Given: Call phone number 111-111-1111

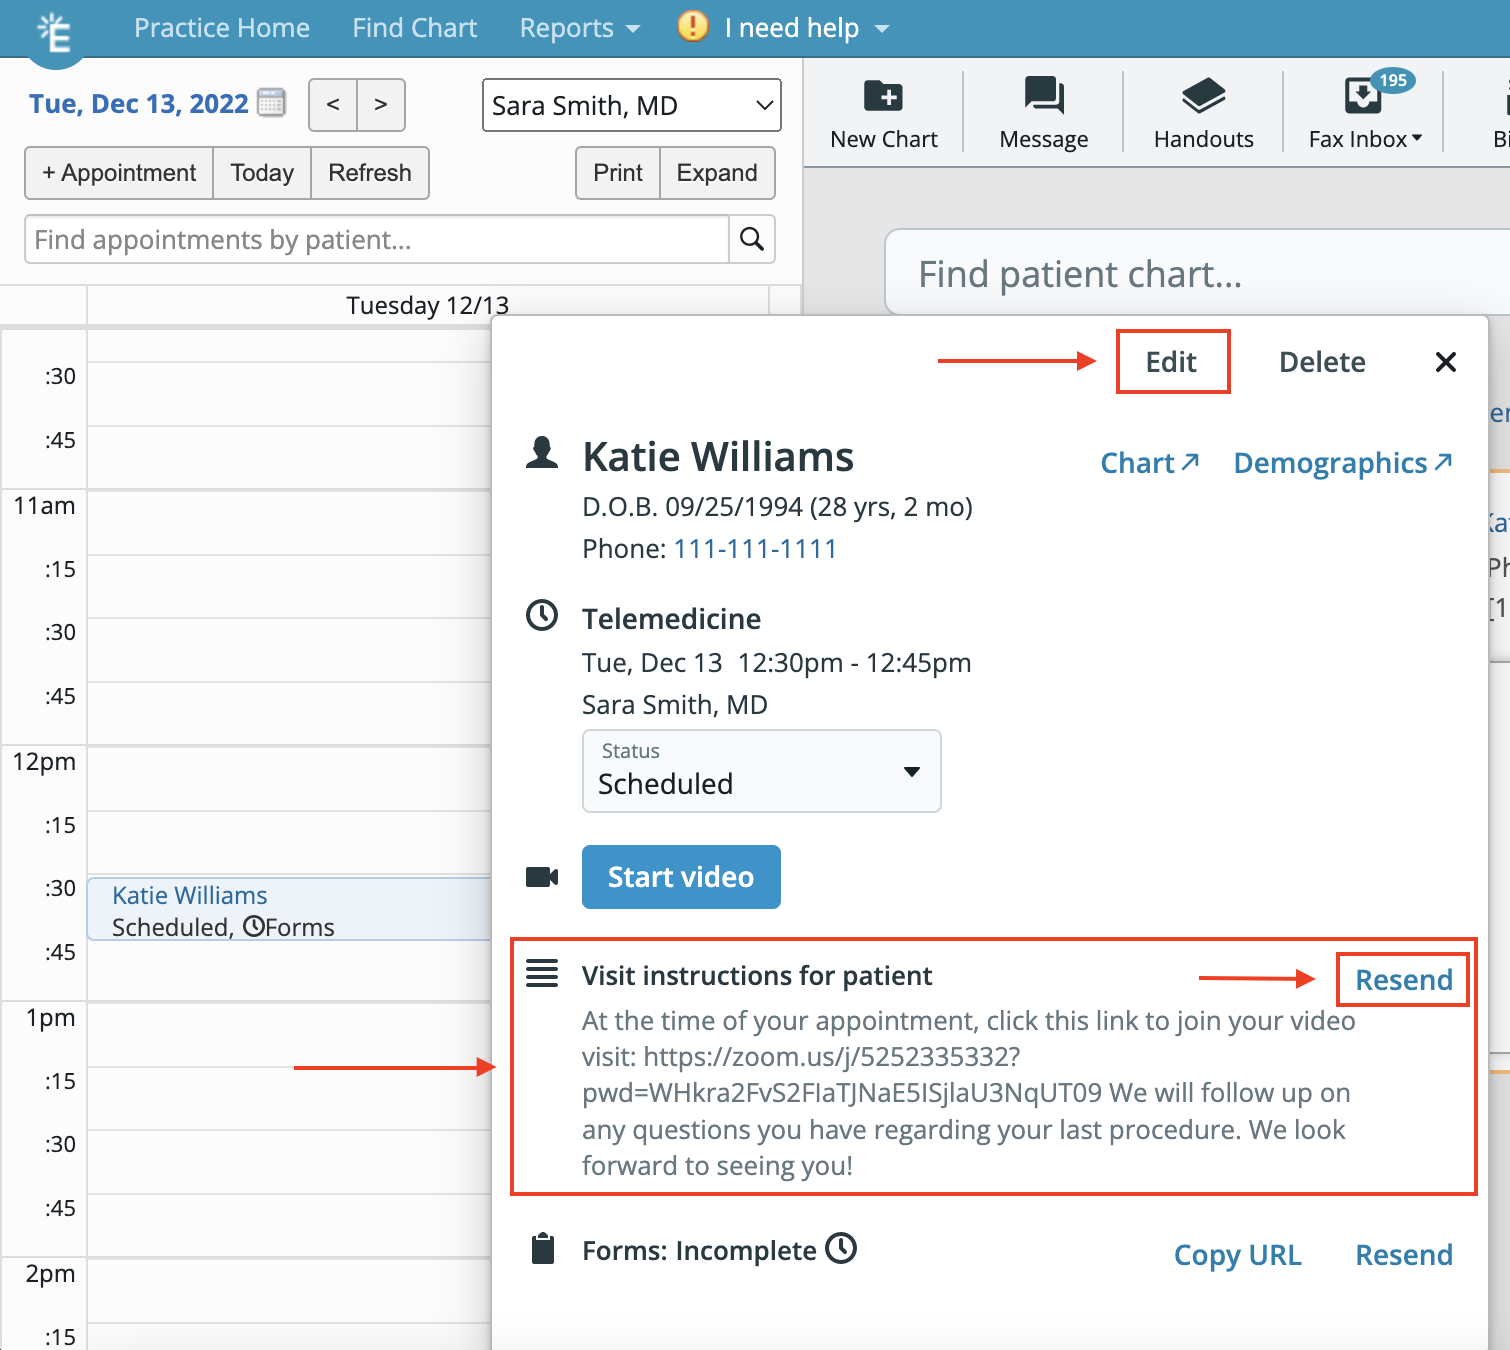Looking at the screenshot, I should click(755, 548).
